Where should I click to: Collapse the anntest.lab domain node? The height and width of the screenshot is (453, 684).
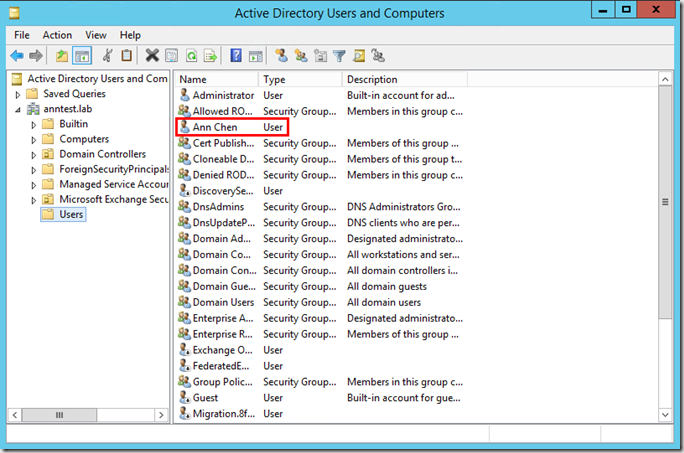(18, 109)
